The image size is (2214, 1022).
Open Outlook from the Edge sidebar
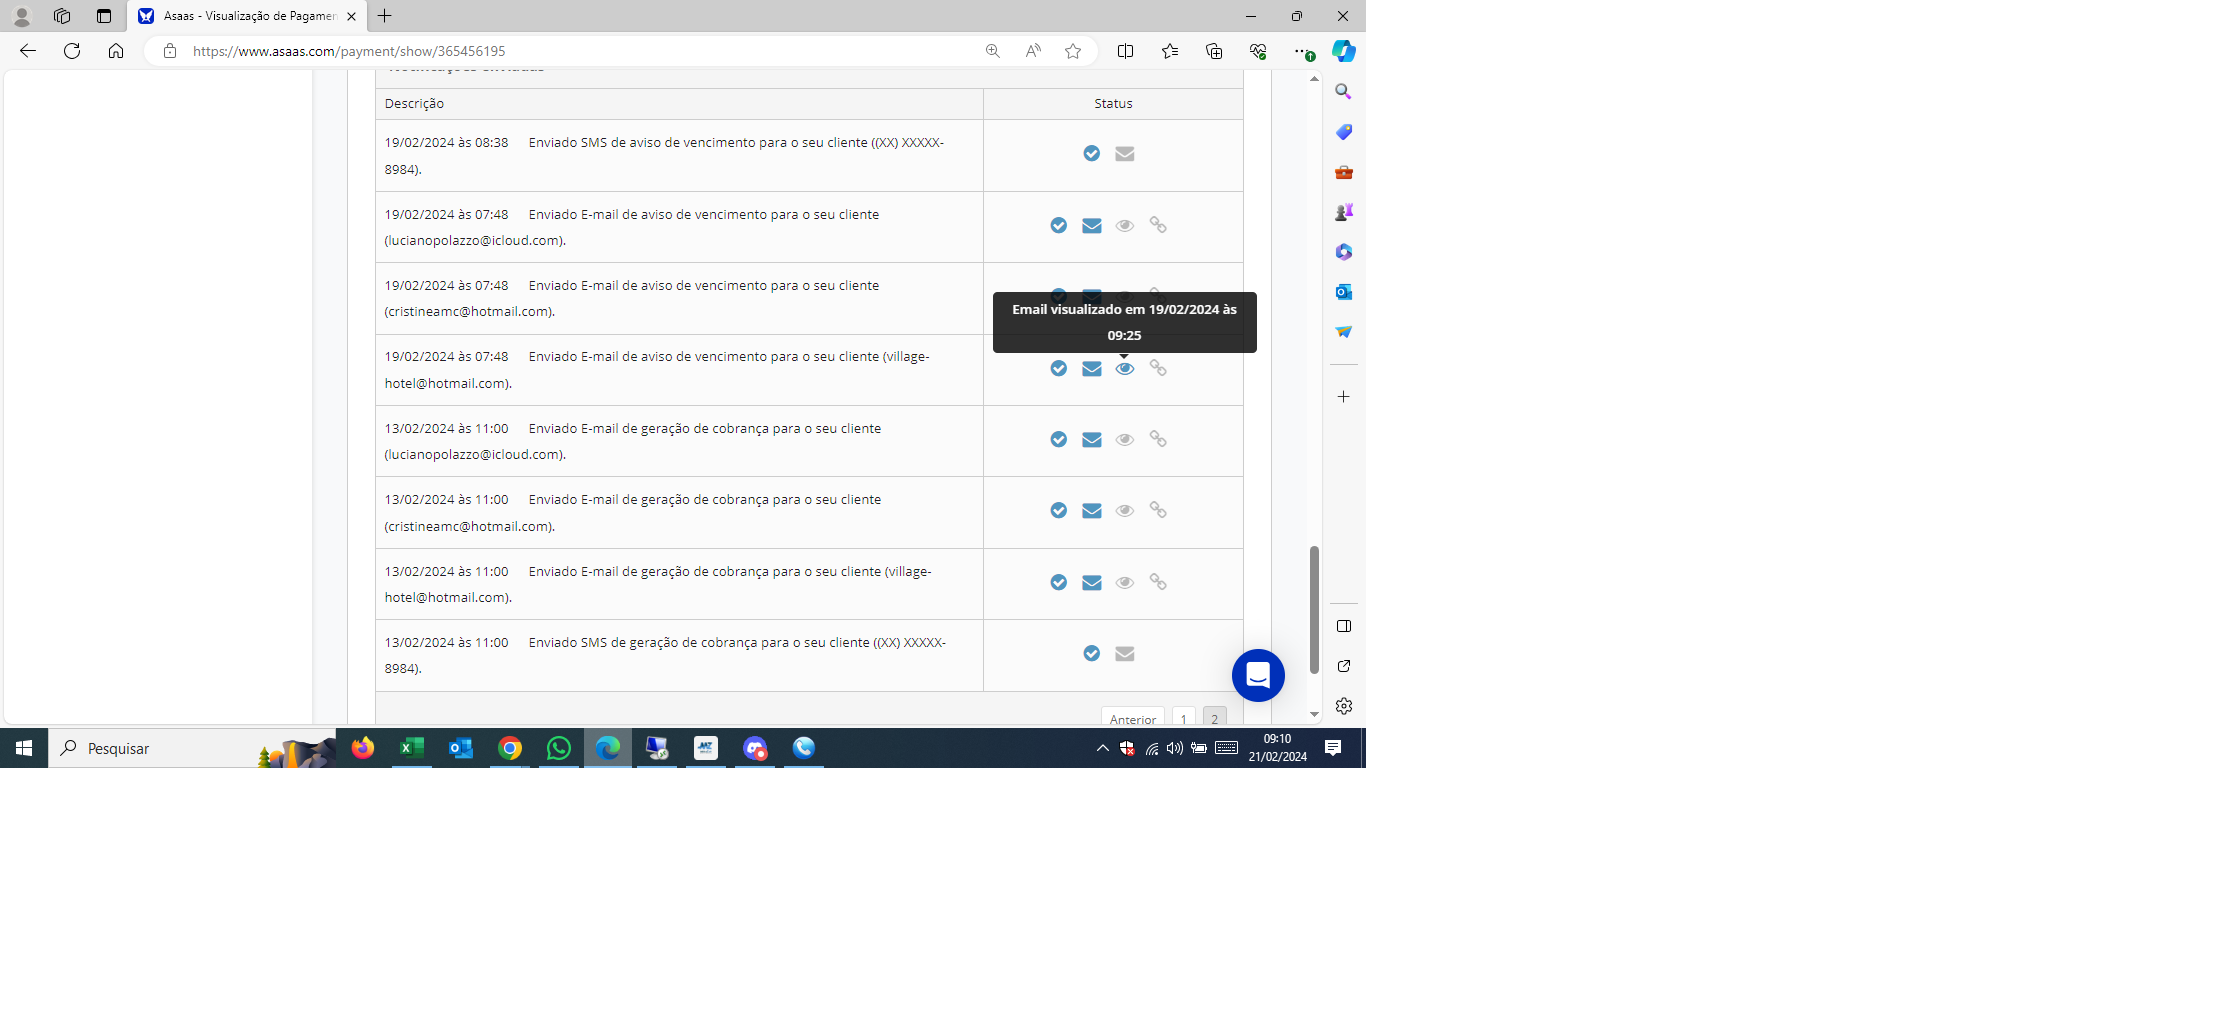[1344, 292]
